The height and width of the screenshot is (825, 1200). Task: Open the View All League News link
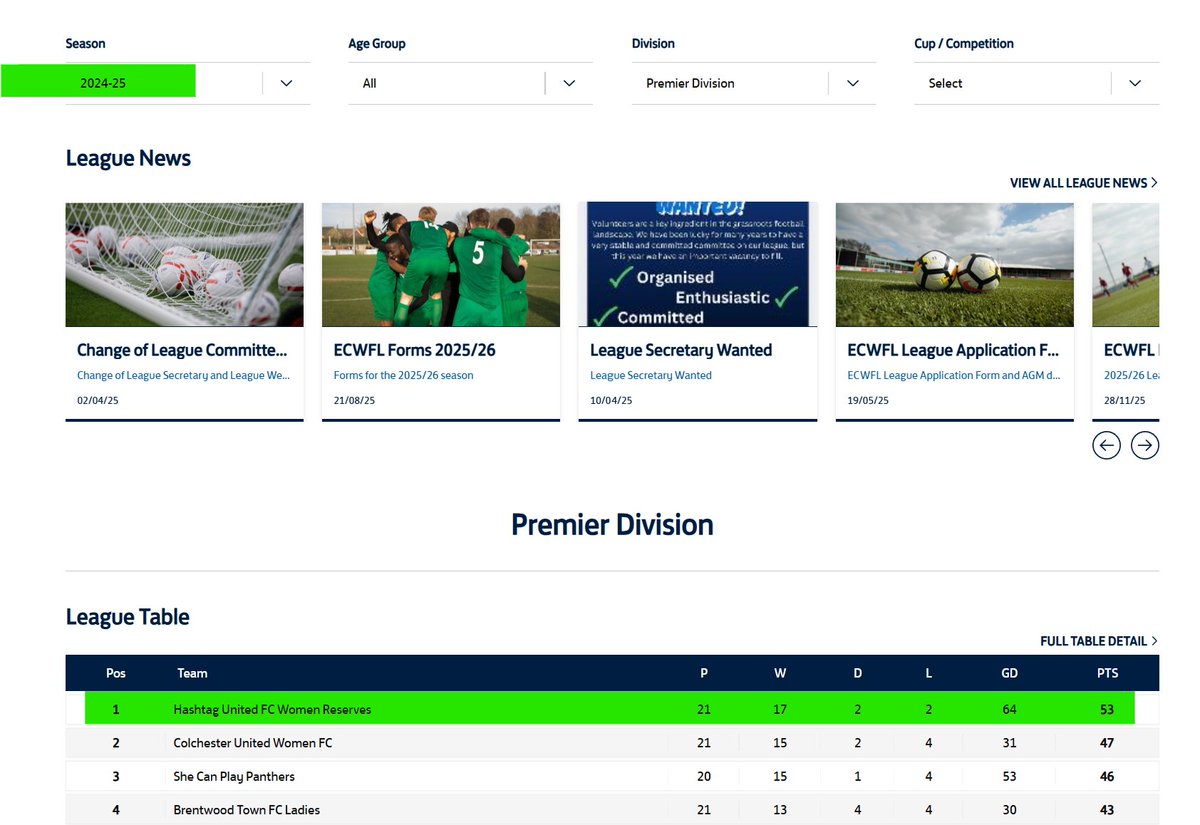1084,183
